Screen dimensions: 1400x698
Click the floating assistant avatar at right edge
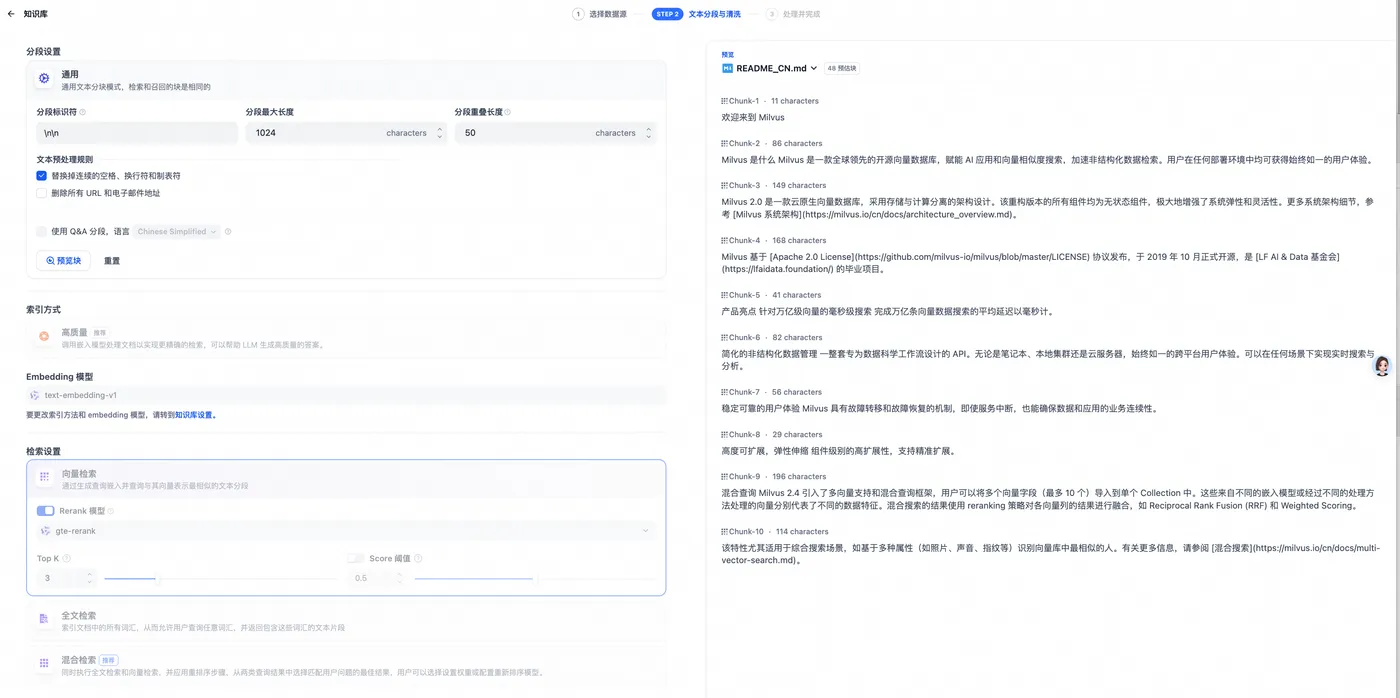[1382, 366]
